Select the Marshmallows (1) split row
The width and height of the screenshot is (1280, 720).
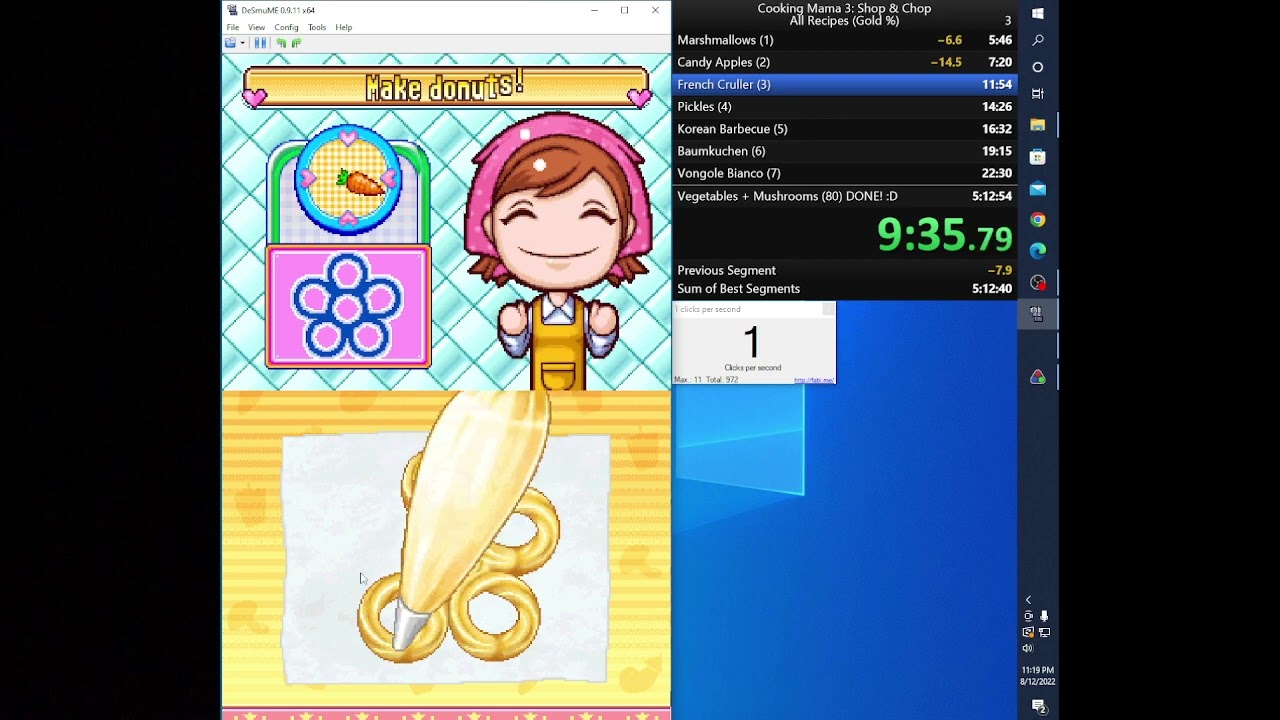pos(845,40)
